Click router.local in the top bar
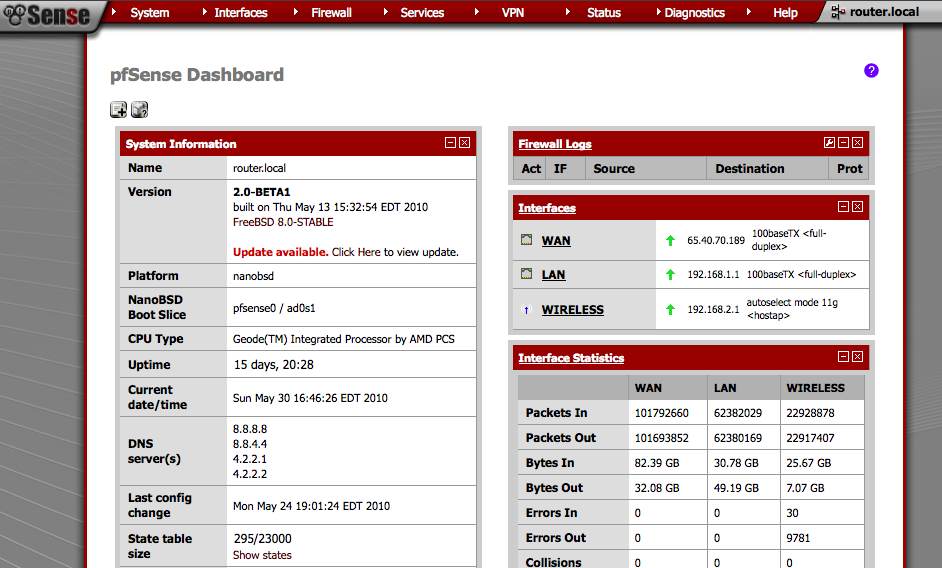This screenshot has width=942, height=568. (884, 12)
